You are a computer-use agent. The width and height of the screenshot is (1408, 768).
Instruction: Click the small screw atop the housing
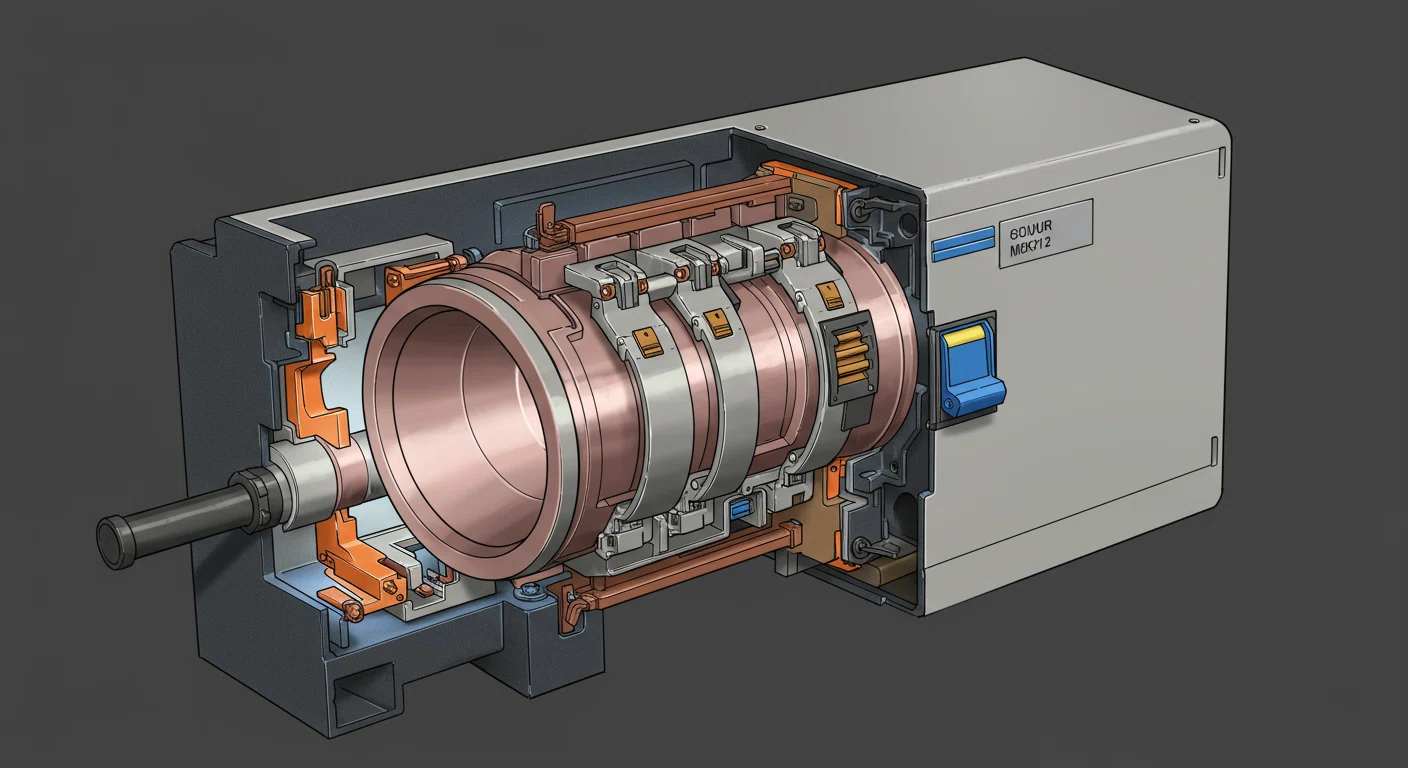[762, 127]
